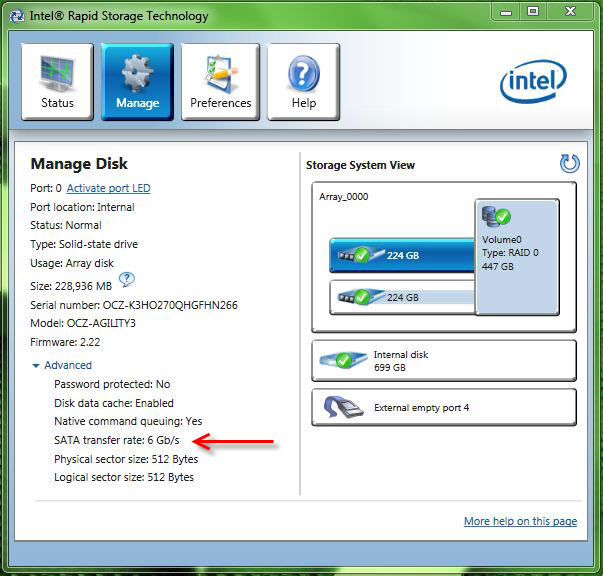The width and height of the screenshot is (603, 576).
Task: Open the Help tab
Action: point(303,82)
